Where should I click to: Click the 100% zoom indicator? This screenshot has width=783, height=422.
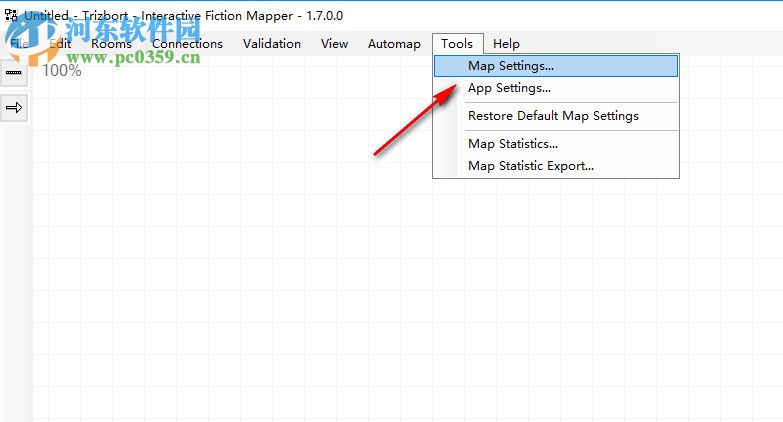[61, 70]
